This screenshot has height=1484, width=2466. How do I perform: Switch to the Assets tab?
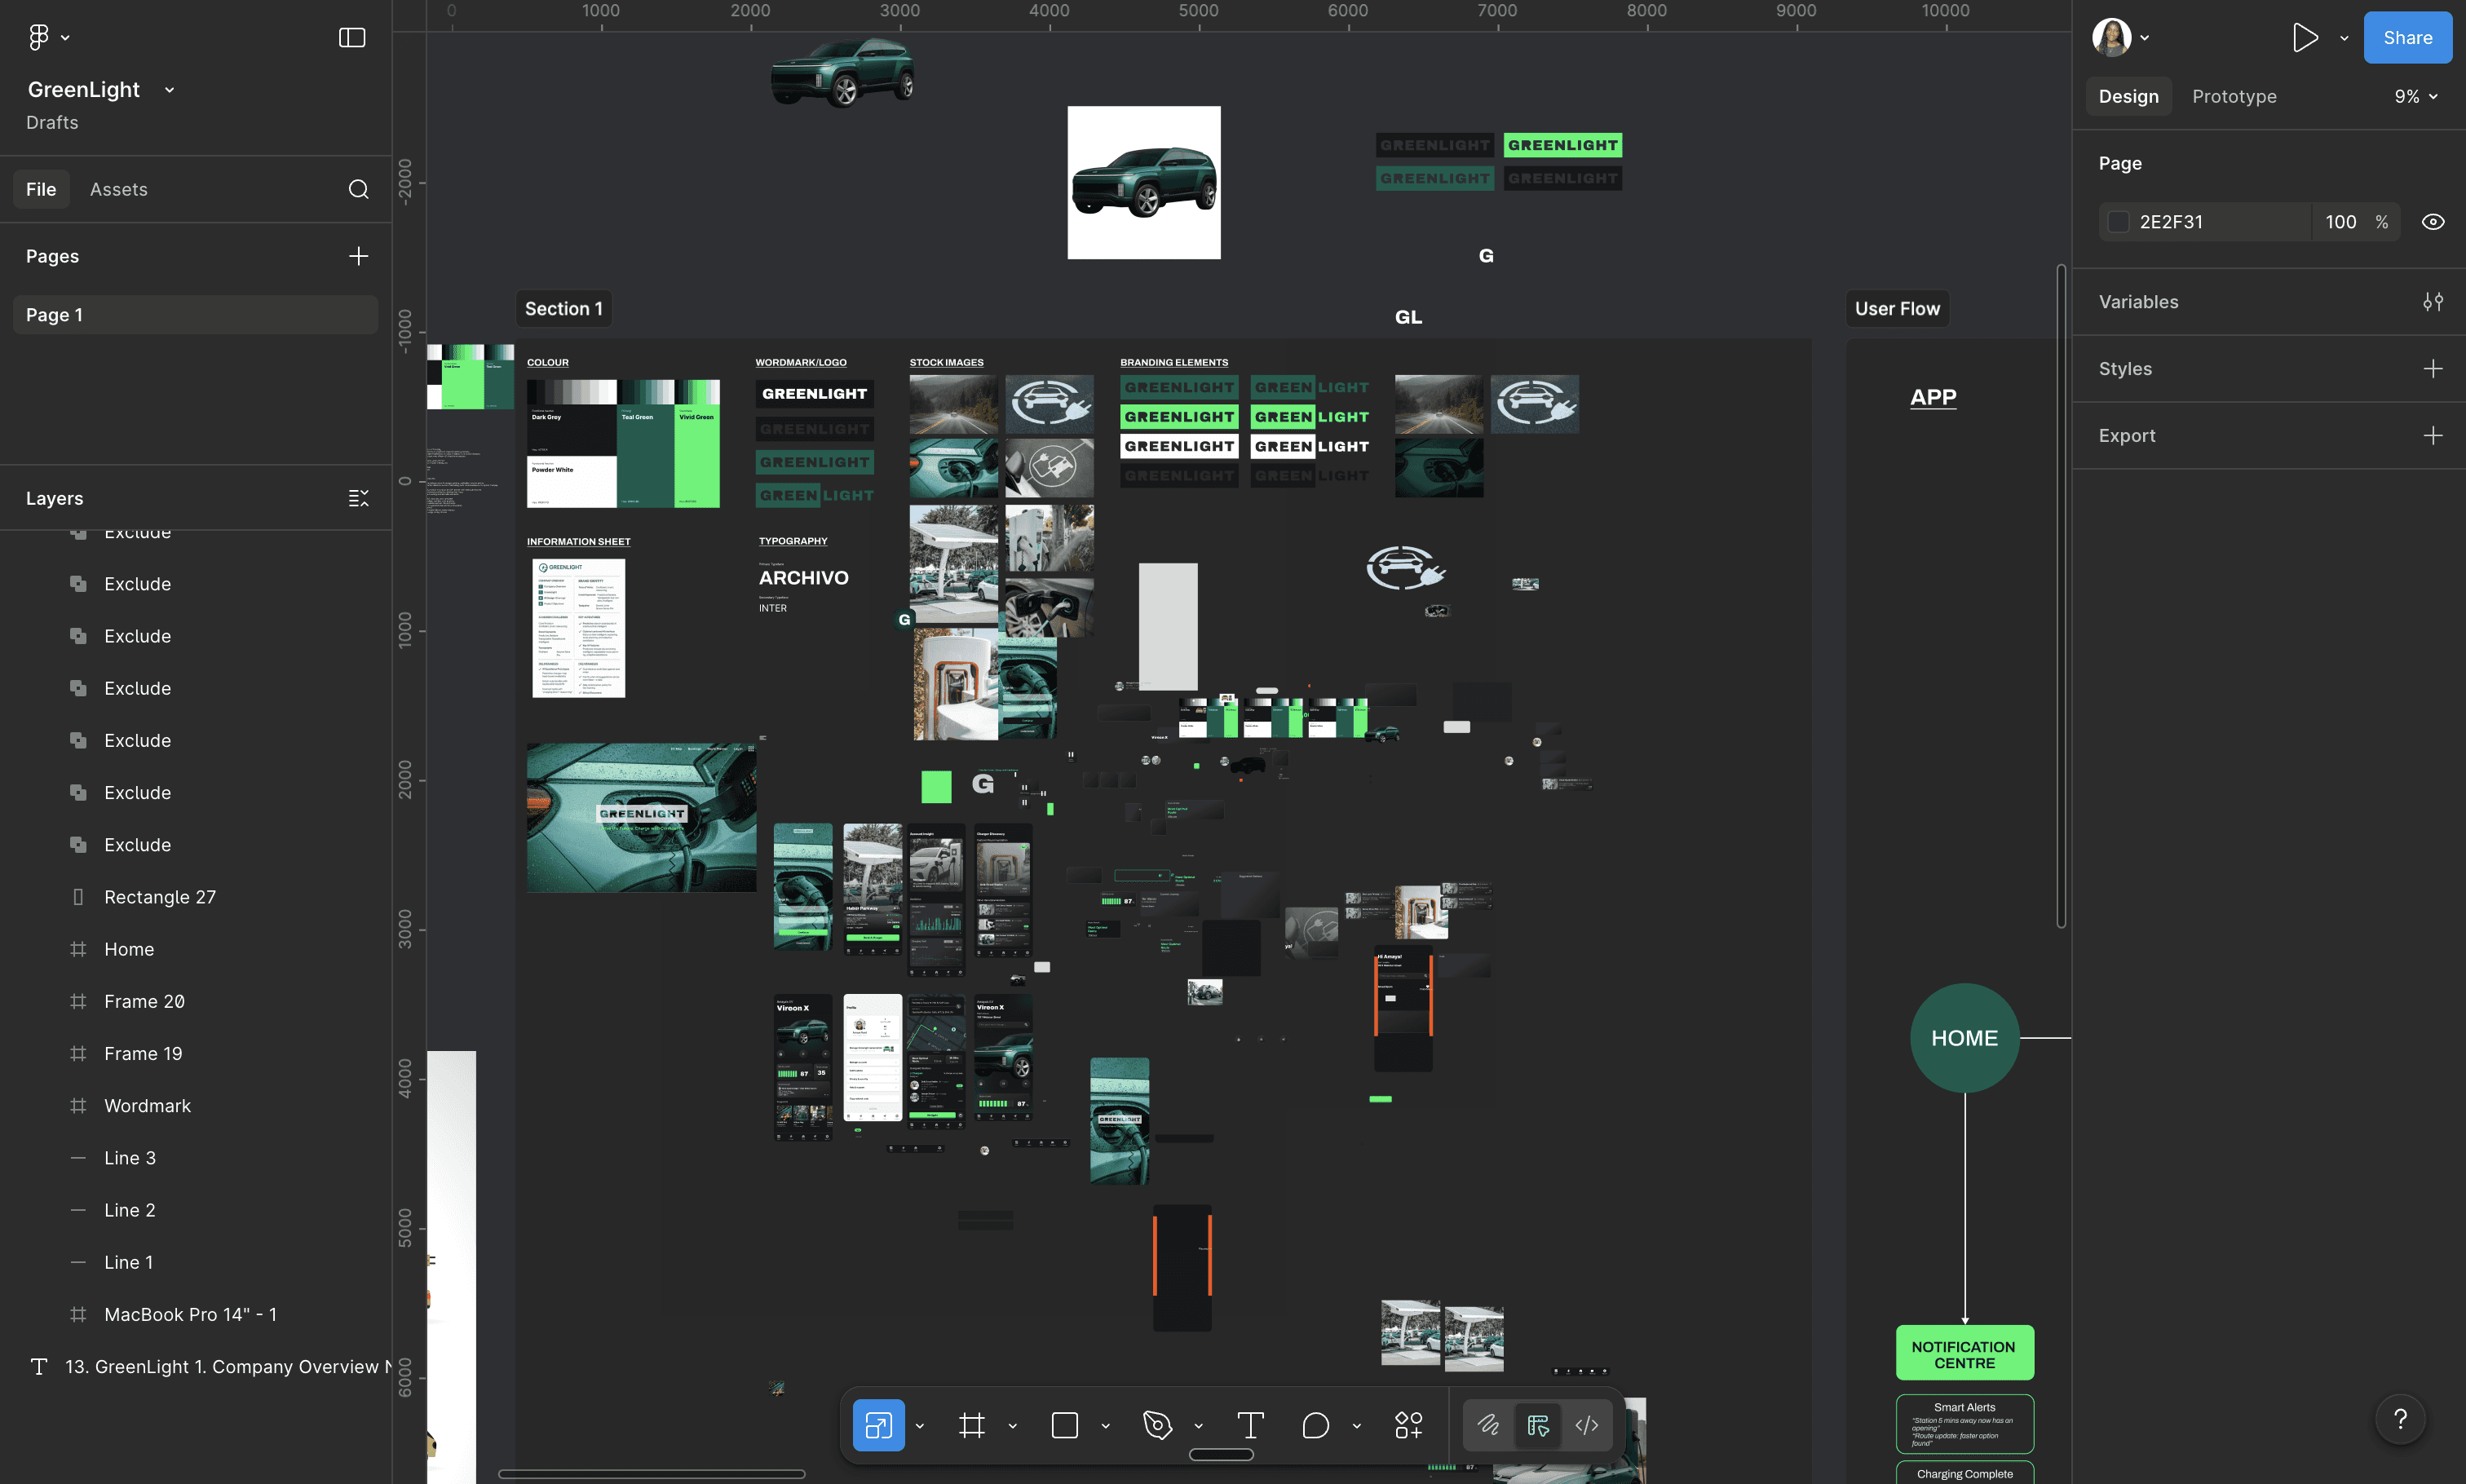pos(118,189)
